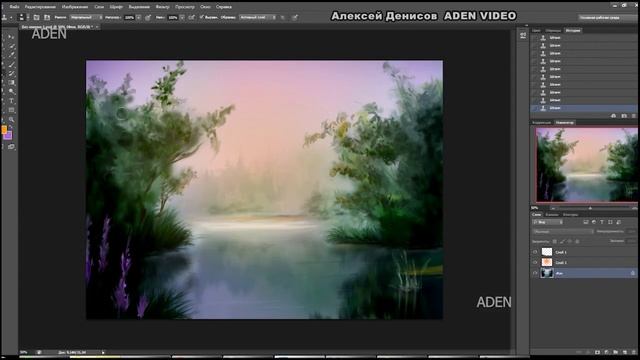Viewport: 640px width, 360px height.
Task: Click the opacity 100% field in options bar
Action: [x=129, y=18]
